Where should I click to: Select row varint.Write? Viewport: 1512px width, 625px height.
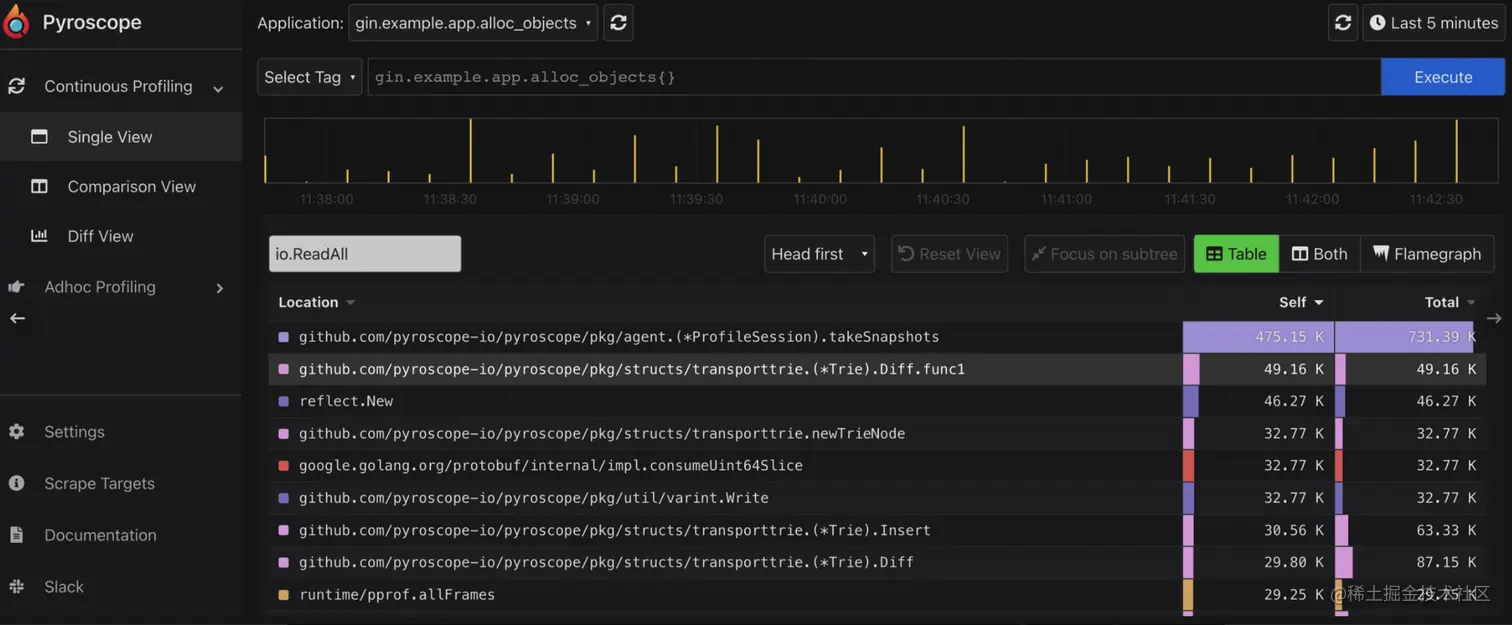[x=876, y=498]
